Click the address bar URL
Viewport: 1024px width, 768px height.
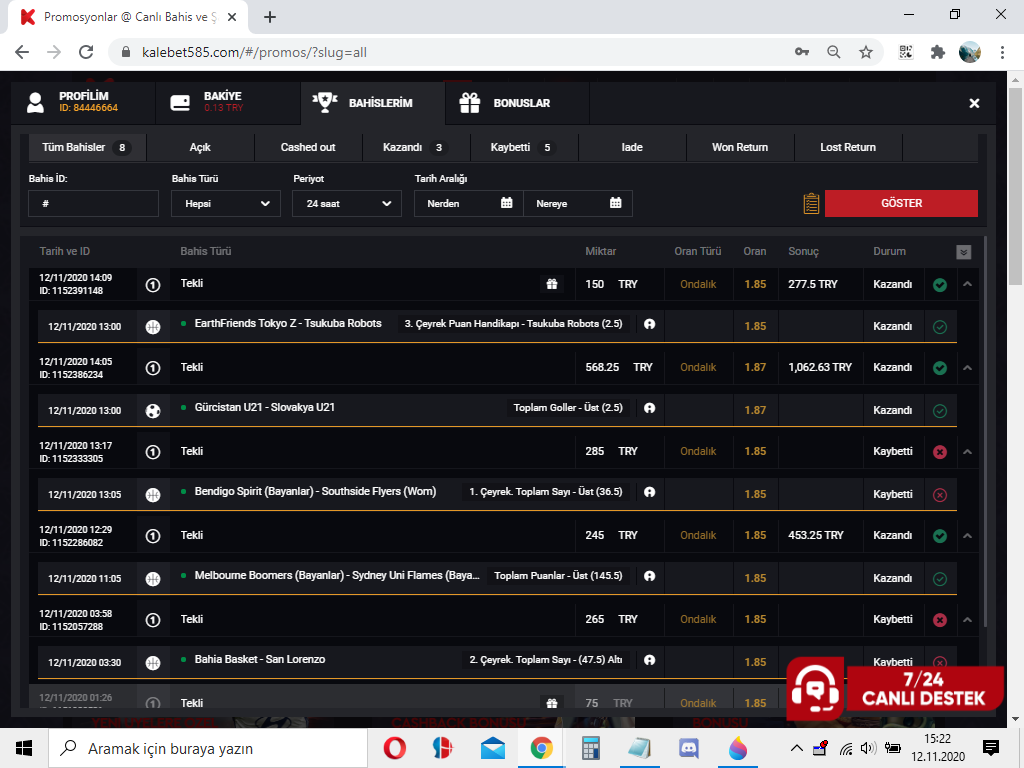coord(254,52)
